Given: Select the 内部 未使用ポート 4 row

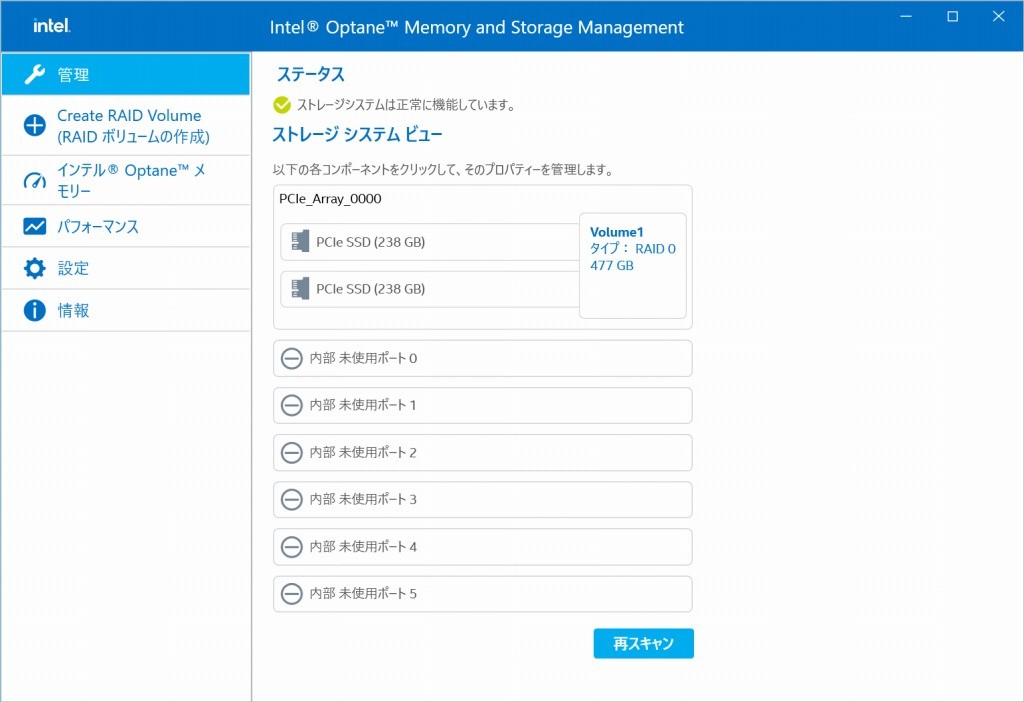Looking at the screenshot, I should 482,546.
